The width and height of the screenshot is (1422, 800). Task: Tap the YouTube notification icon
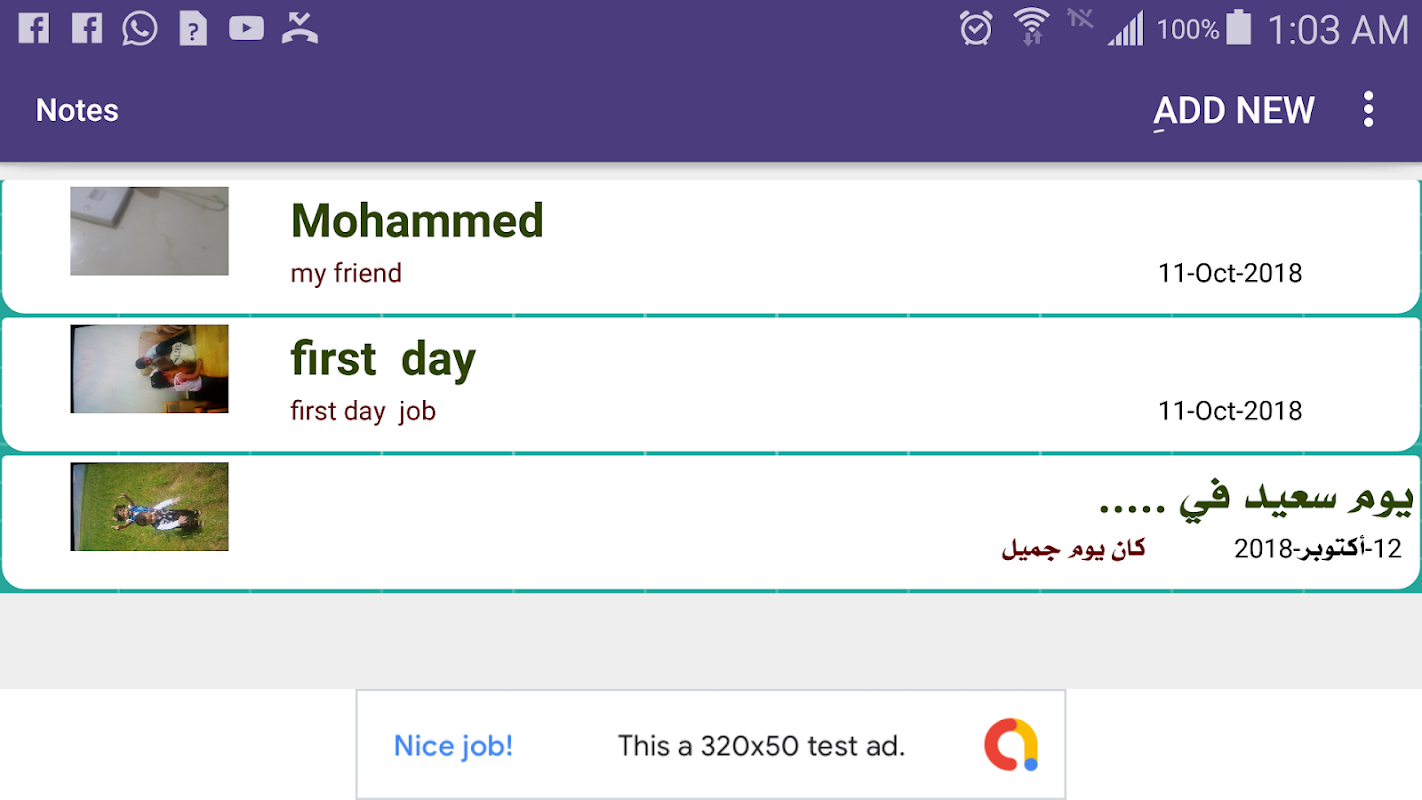(246, 28)
